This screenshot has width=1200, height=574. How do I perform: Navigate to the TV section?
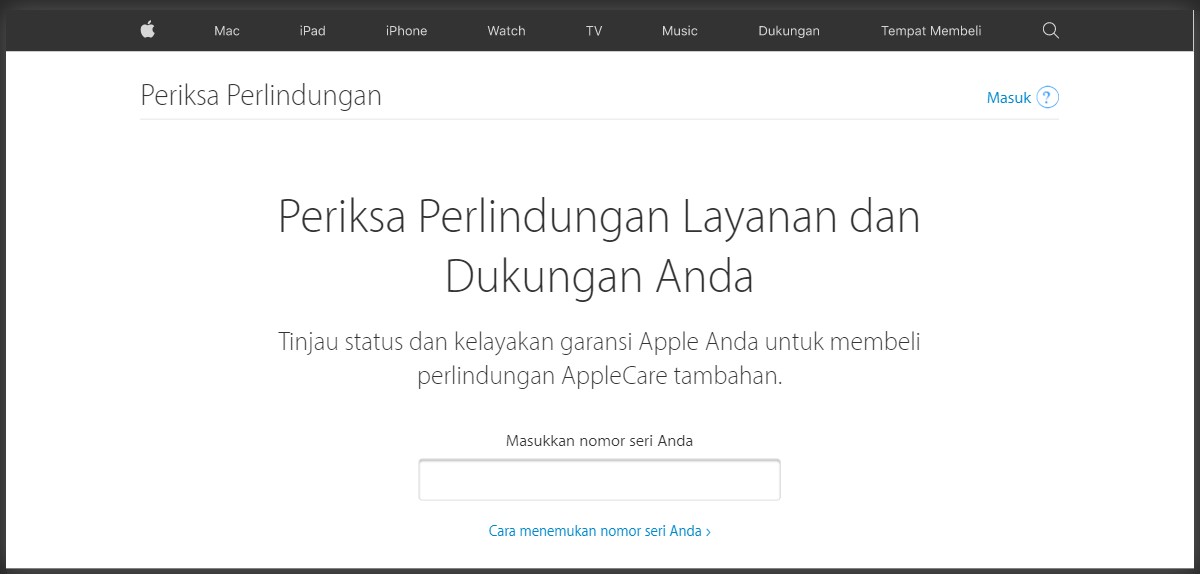tap(594, 31)
